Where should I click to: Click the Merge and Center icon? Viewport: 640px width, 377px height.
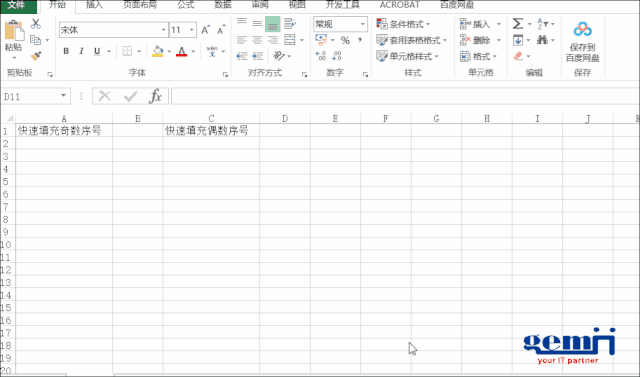point(290,40)
